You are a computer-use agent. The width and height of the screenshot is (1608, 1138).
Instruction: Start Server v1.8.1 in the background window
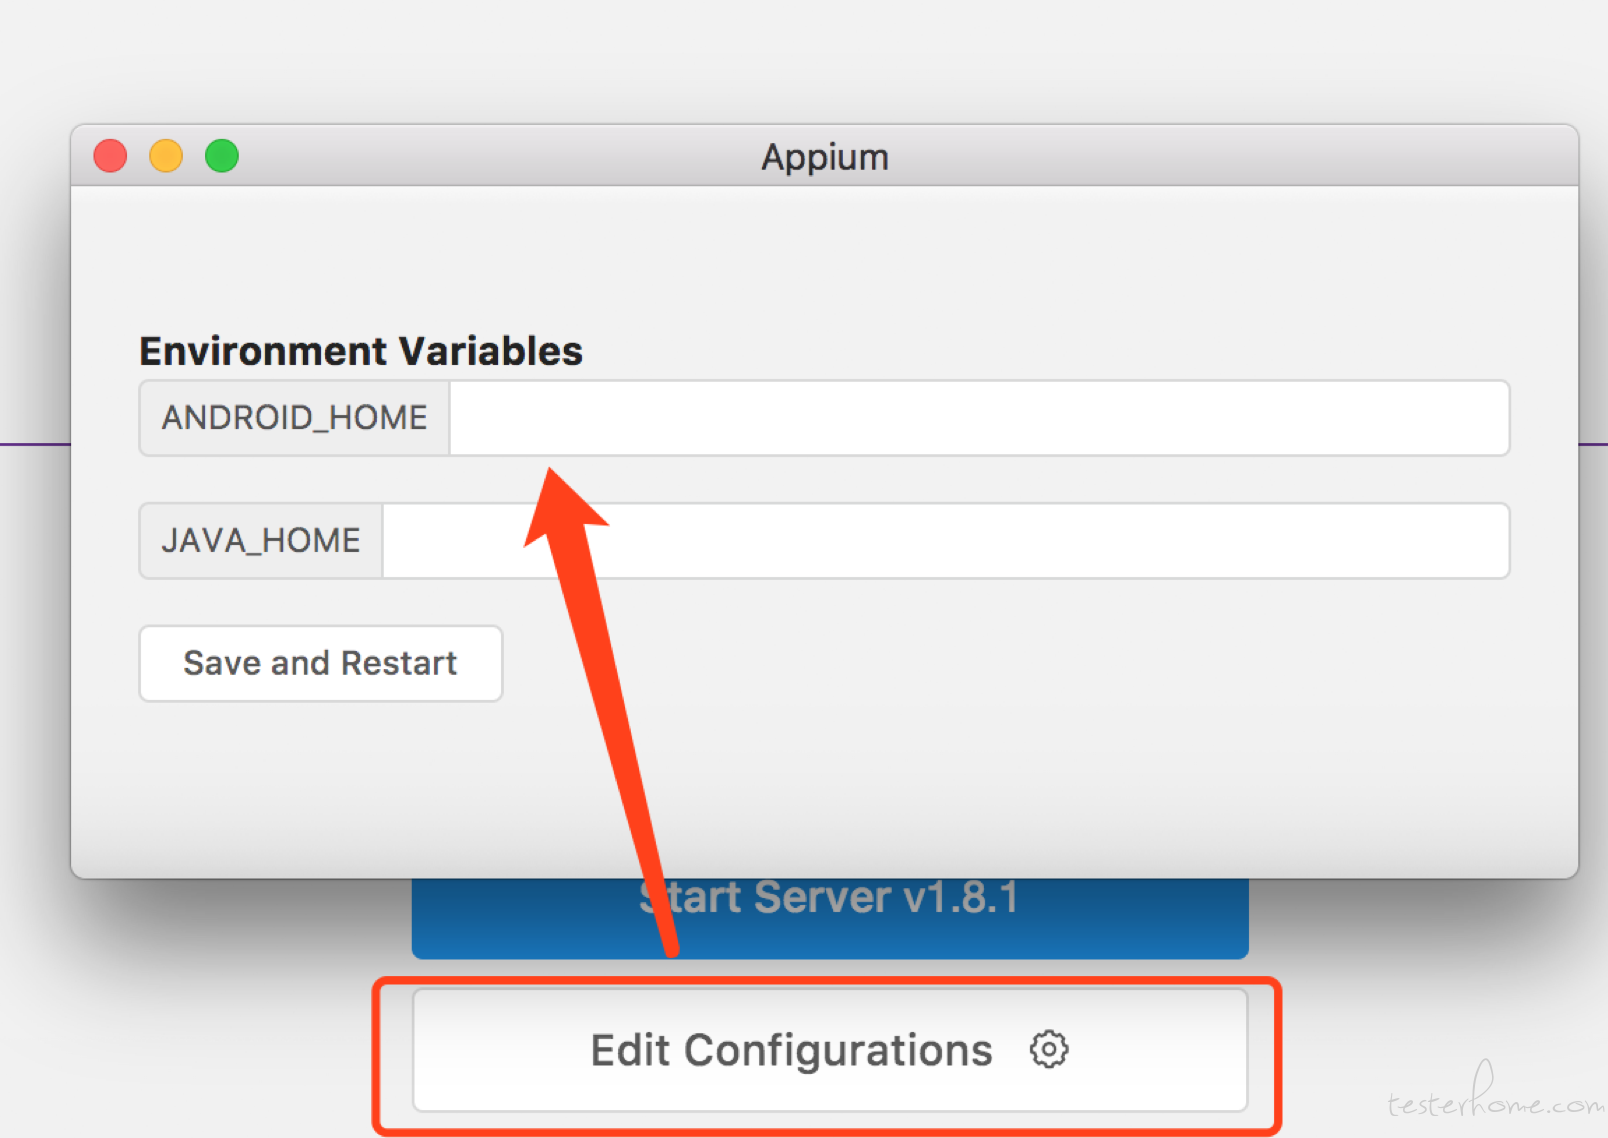[x=830, y=918]
